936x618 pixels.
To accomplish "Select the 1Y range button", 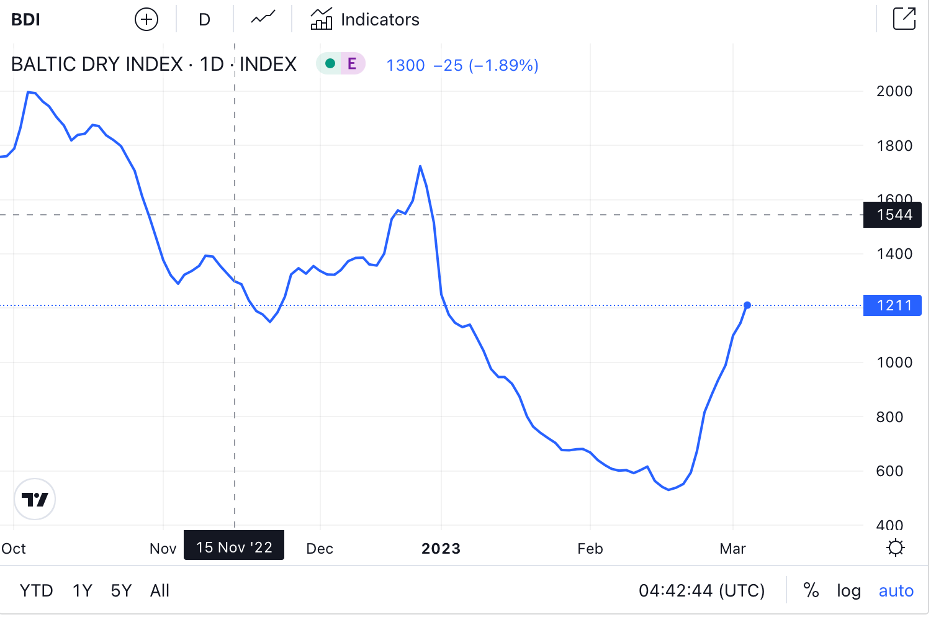I will (x=82, y=590).
